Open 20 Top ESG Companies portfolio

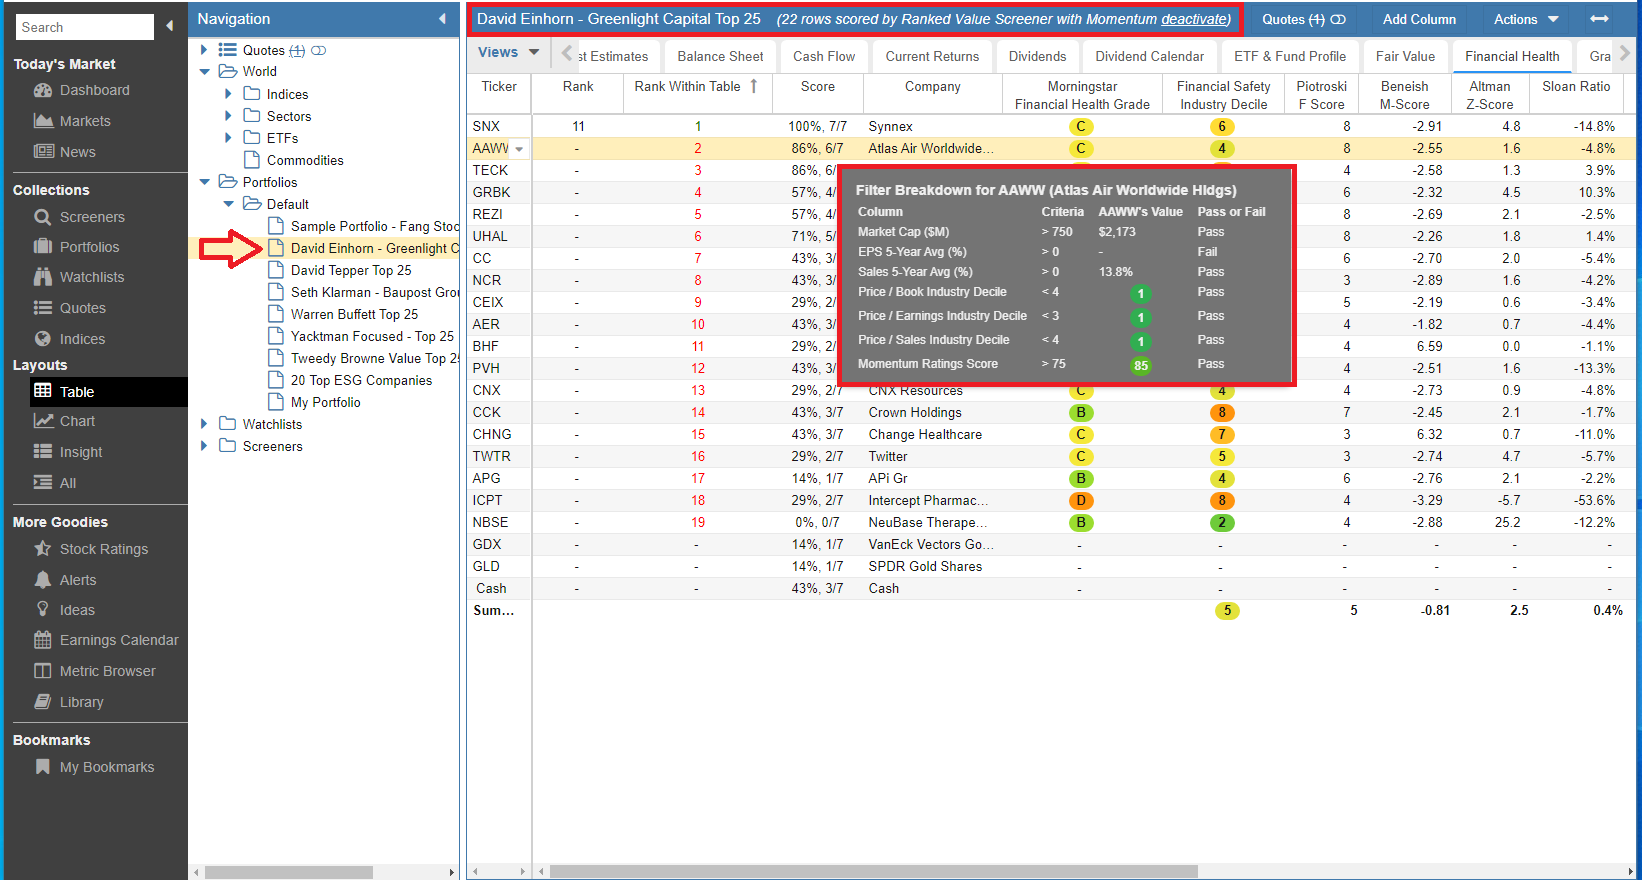[x=361, y=380]
